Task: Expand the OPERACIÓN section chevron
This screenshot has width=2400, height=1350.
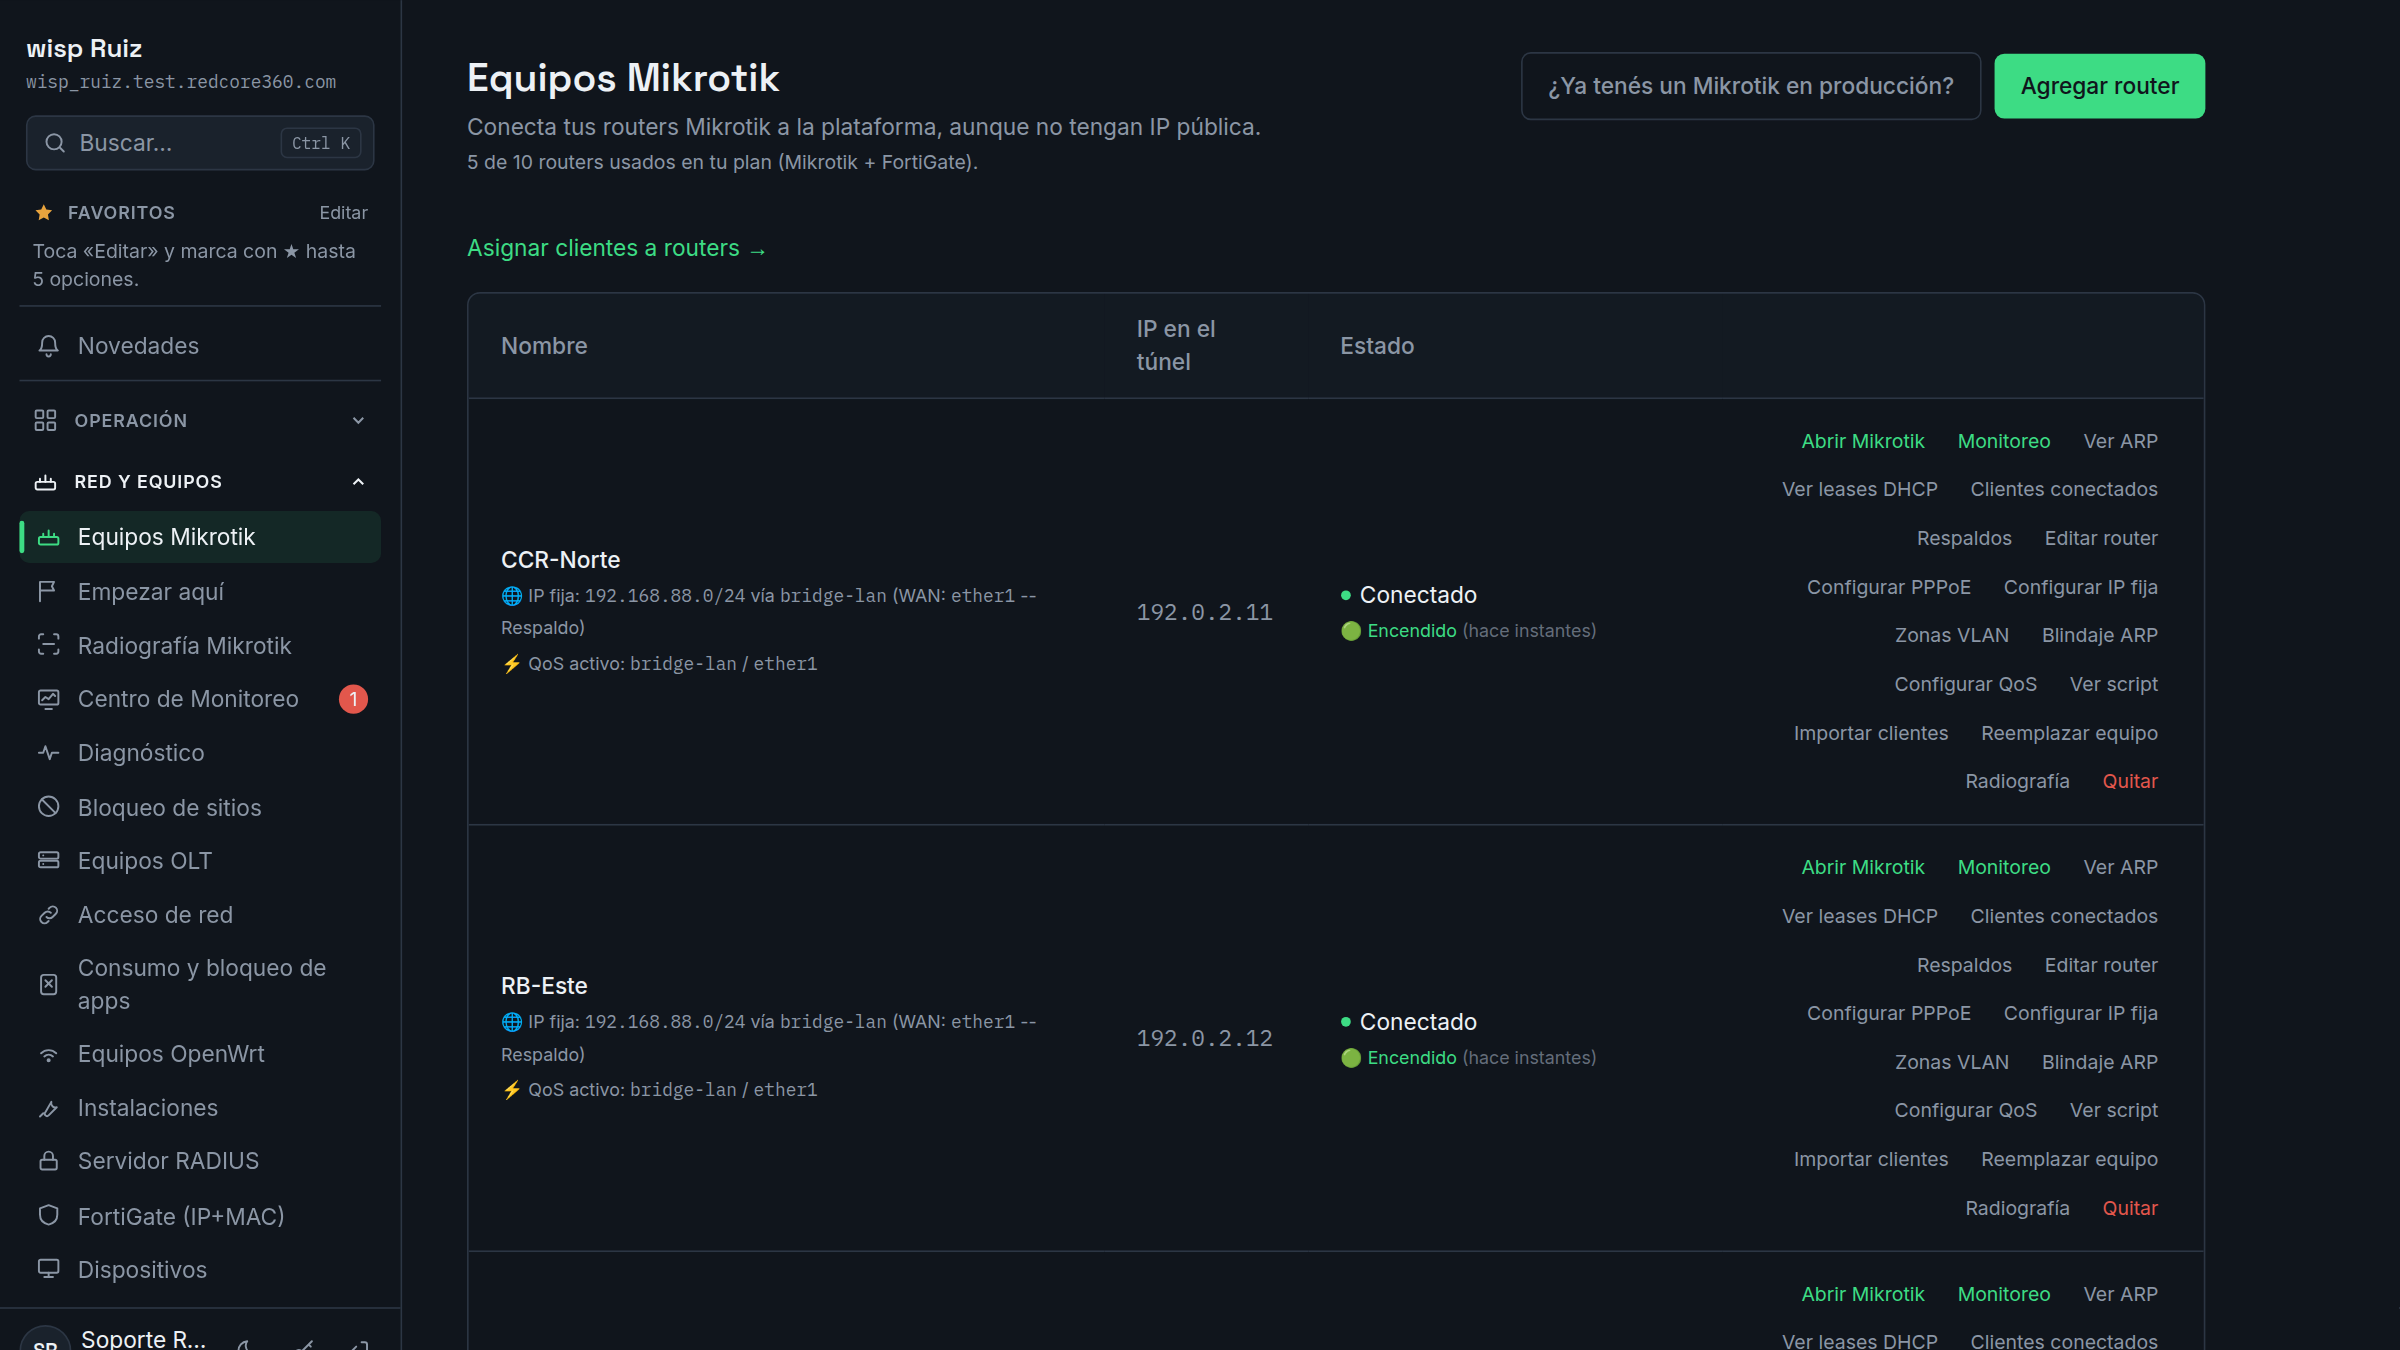Action: (358, 421)
